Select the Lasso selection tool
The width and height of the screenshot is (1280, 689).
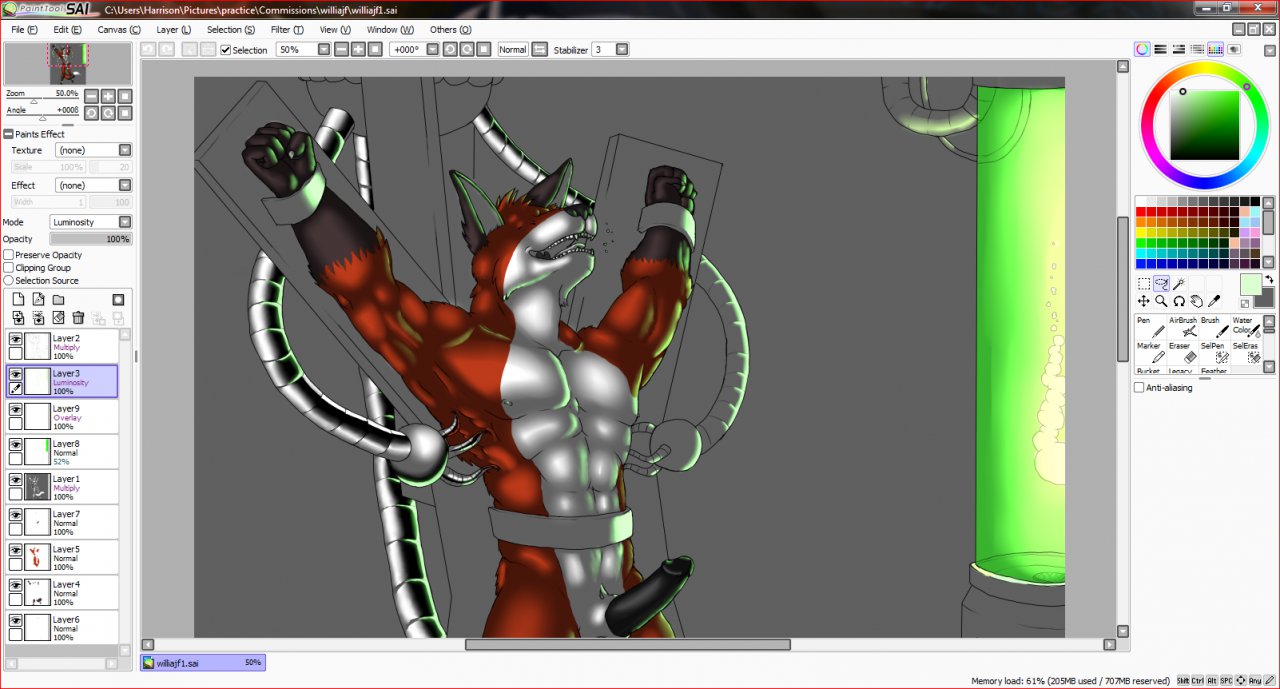tap(1161, 284)
